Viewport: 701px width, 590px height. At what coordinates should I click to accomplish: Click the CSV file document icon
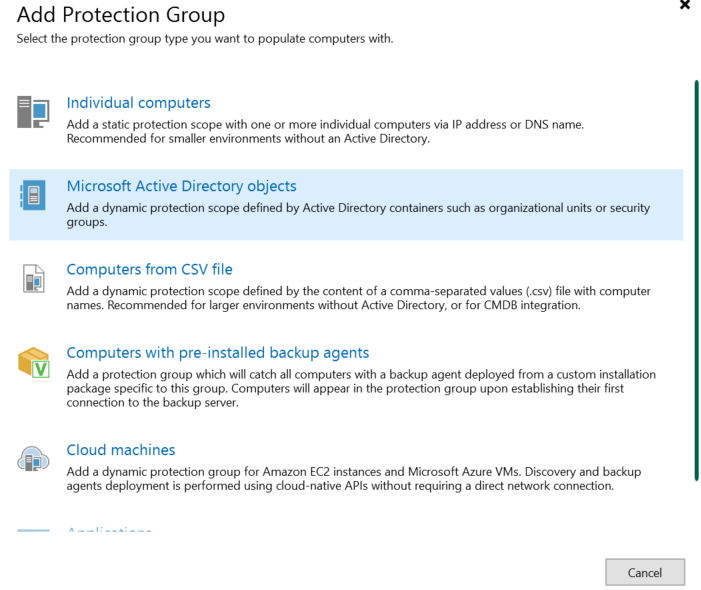[x=34, y=278]
